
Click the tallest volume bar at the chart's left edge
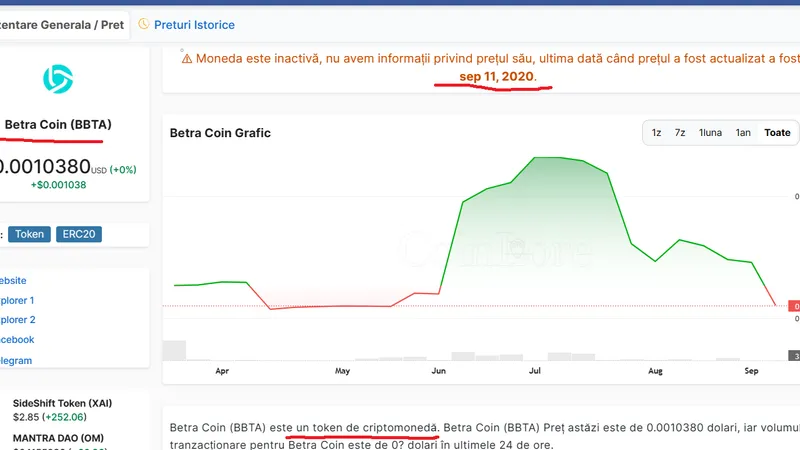click(174, 351)
